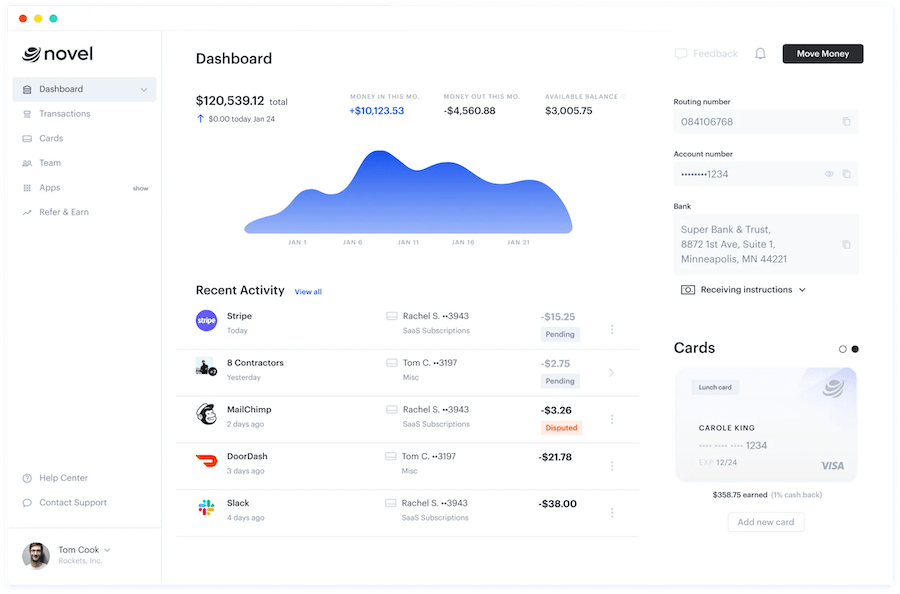Image resolution: width=900 pixels, height=594 pixels.
Task: Reveal the hidden account number
Action: pyautogui.click(x=829, y=174)
